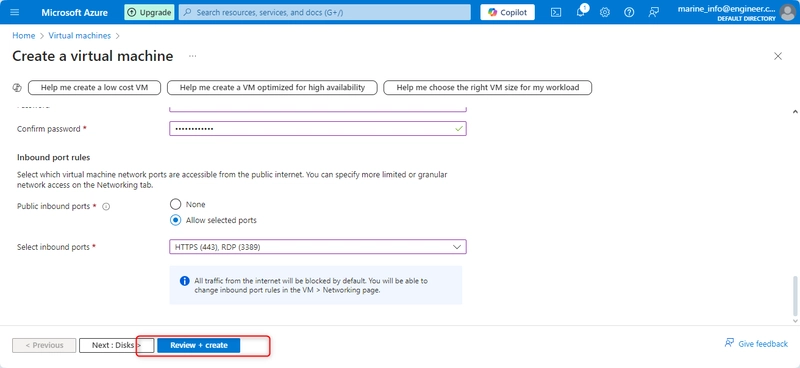Click the Review + create button
800x368 pixels.
point(198,346)
